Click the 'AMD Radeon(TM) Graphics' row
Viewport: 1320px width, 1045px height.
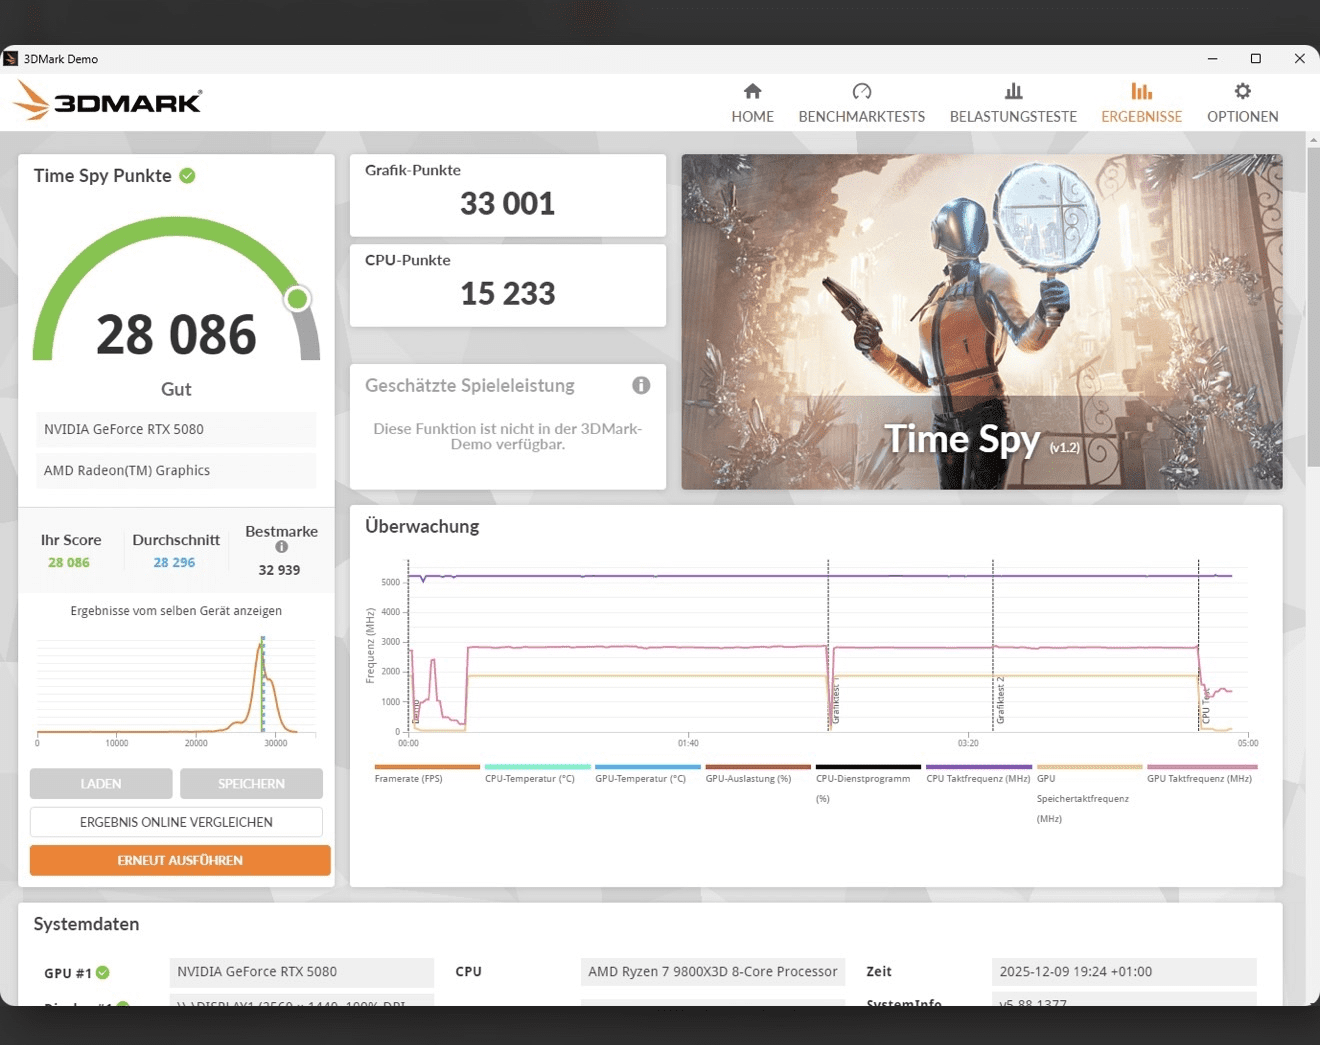tap(176, 470)
